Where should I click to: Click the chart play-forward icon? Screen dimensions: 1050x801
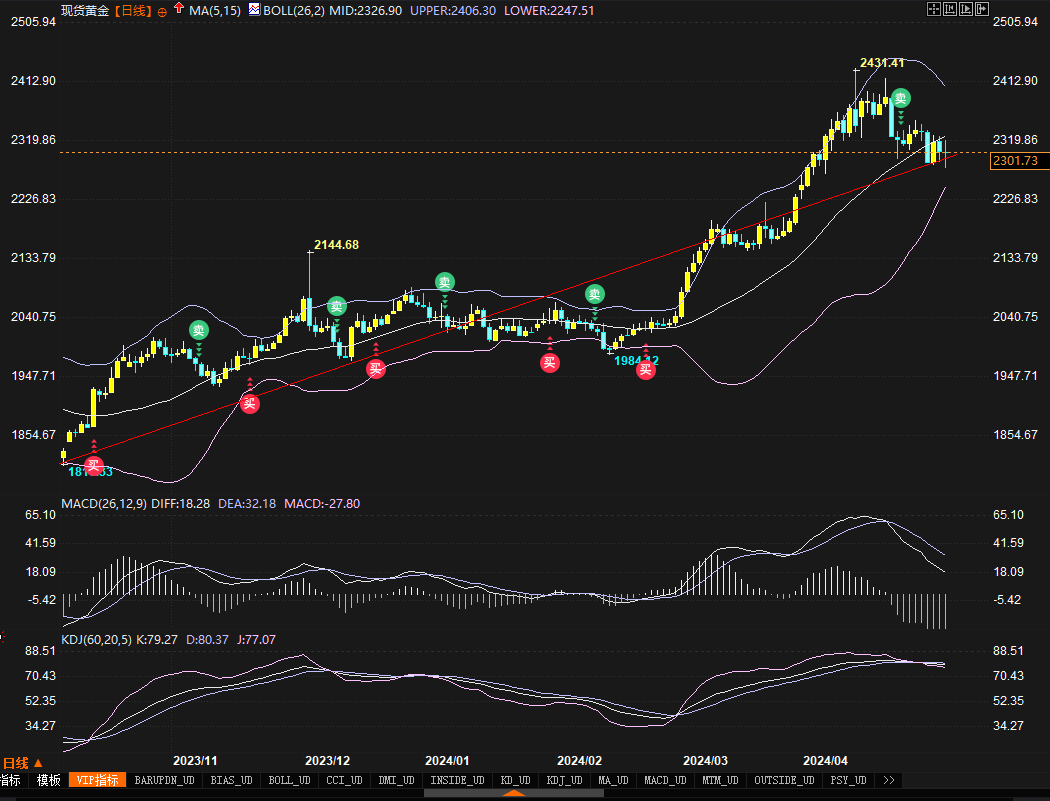point(966,9)
